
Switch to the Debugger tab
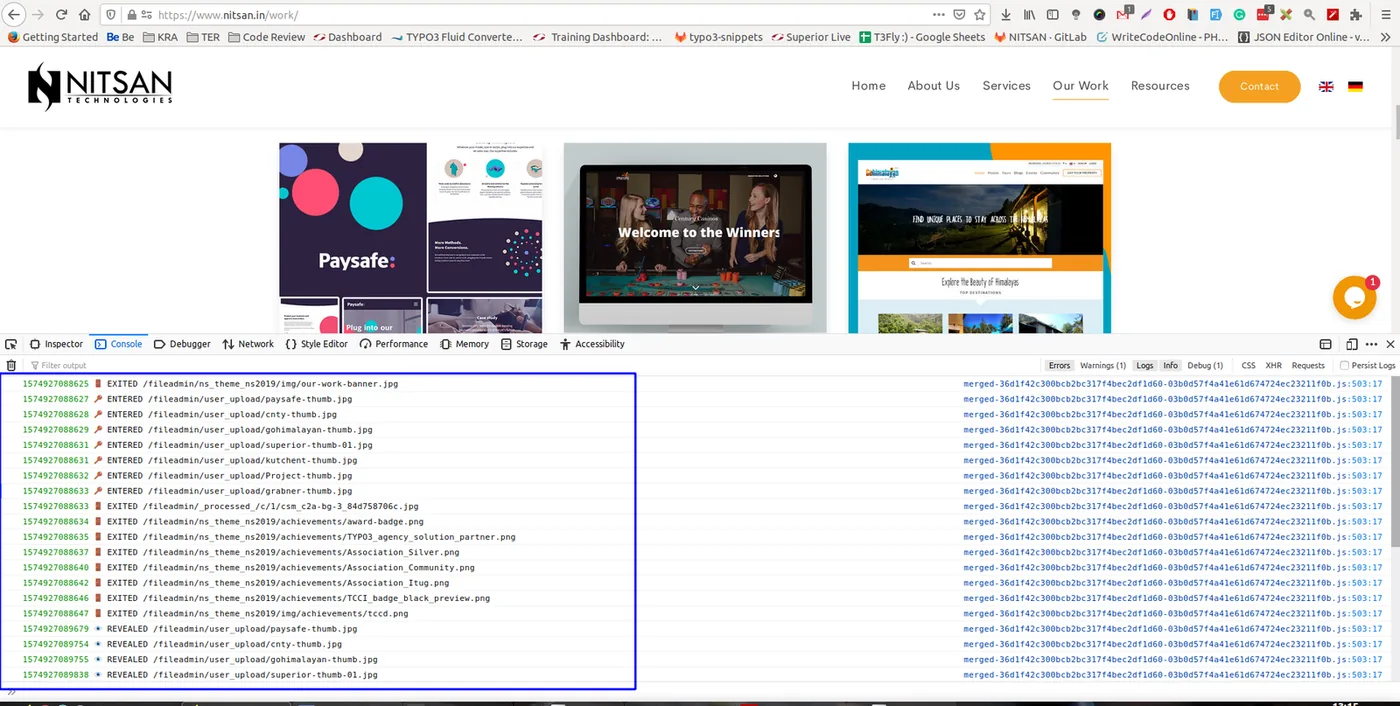[182, 344]
